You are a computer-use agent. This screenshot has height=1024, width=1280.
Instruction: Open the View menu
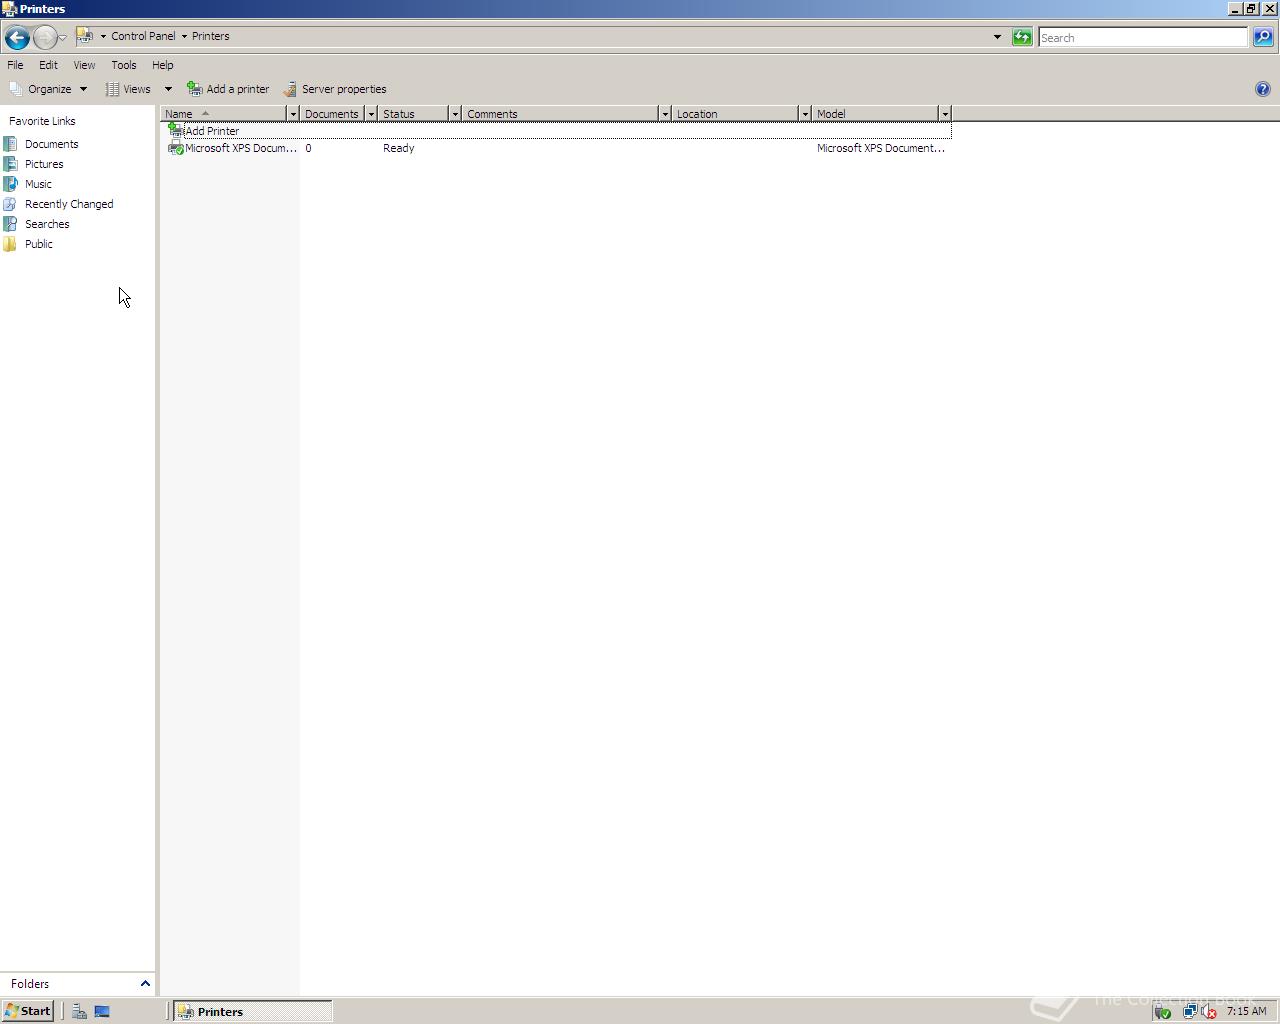pyautogui.click(x=84, y=65)
